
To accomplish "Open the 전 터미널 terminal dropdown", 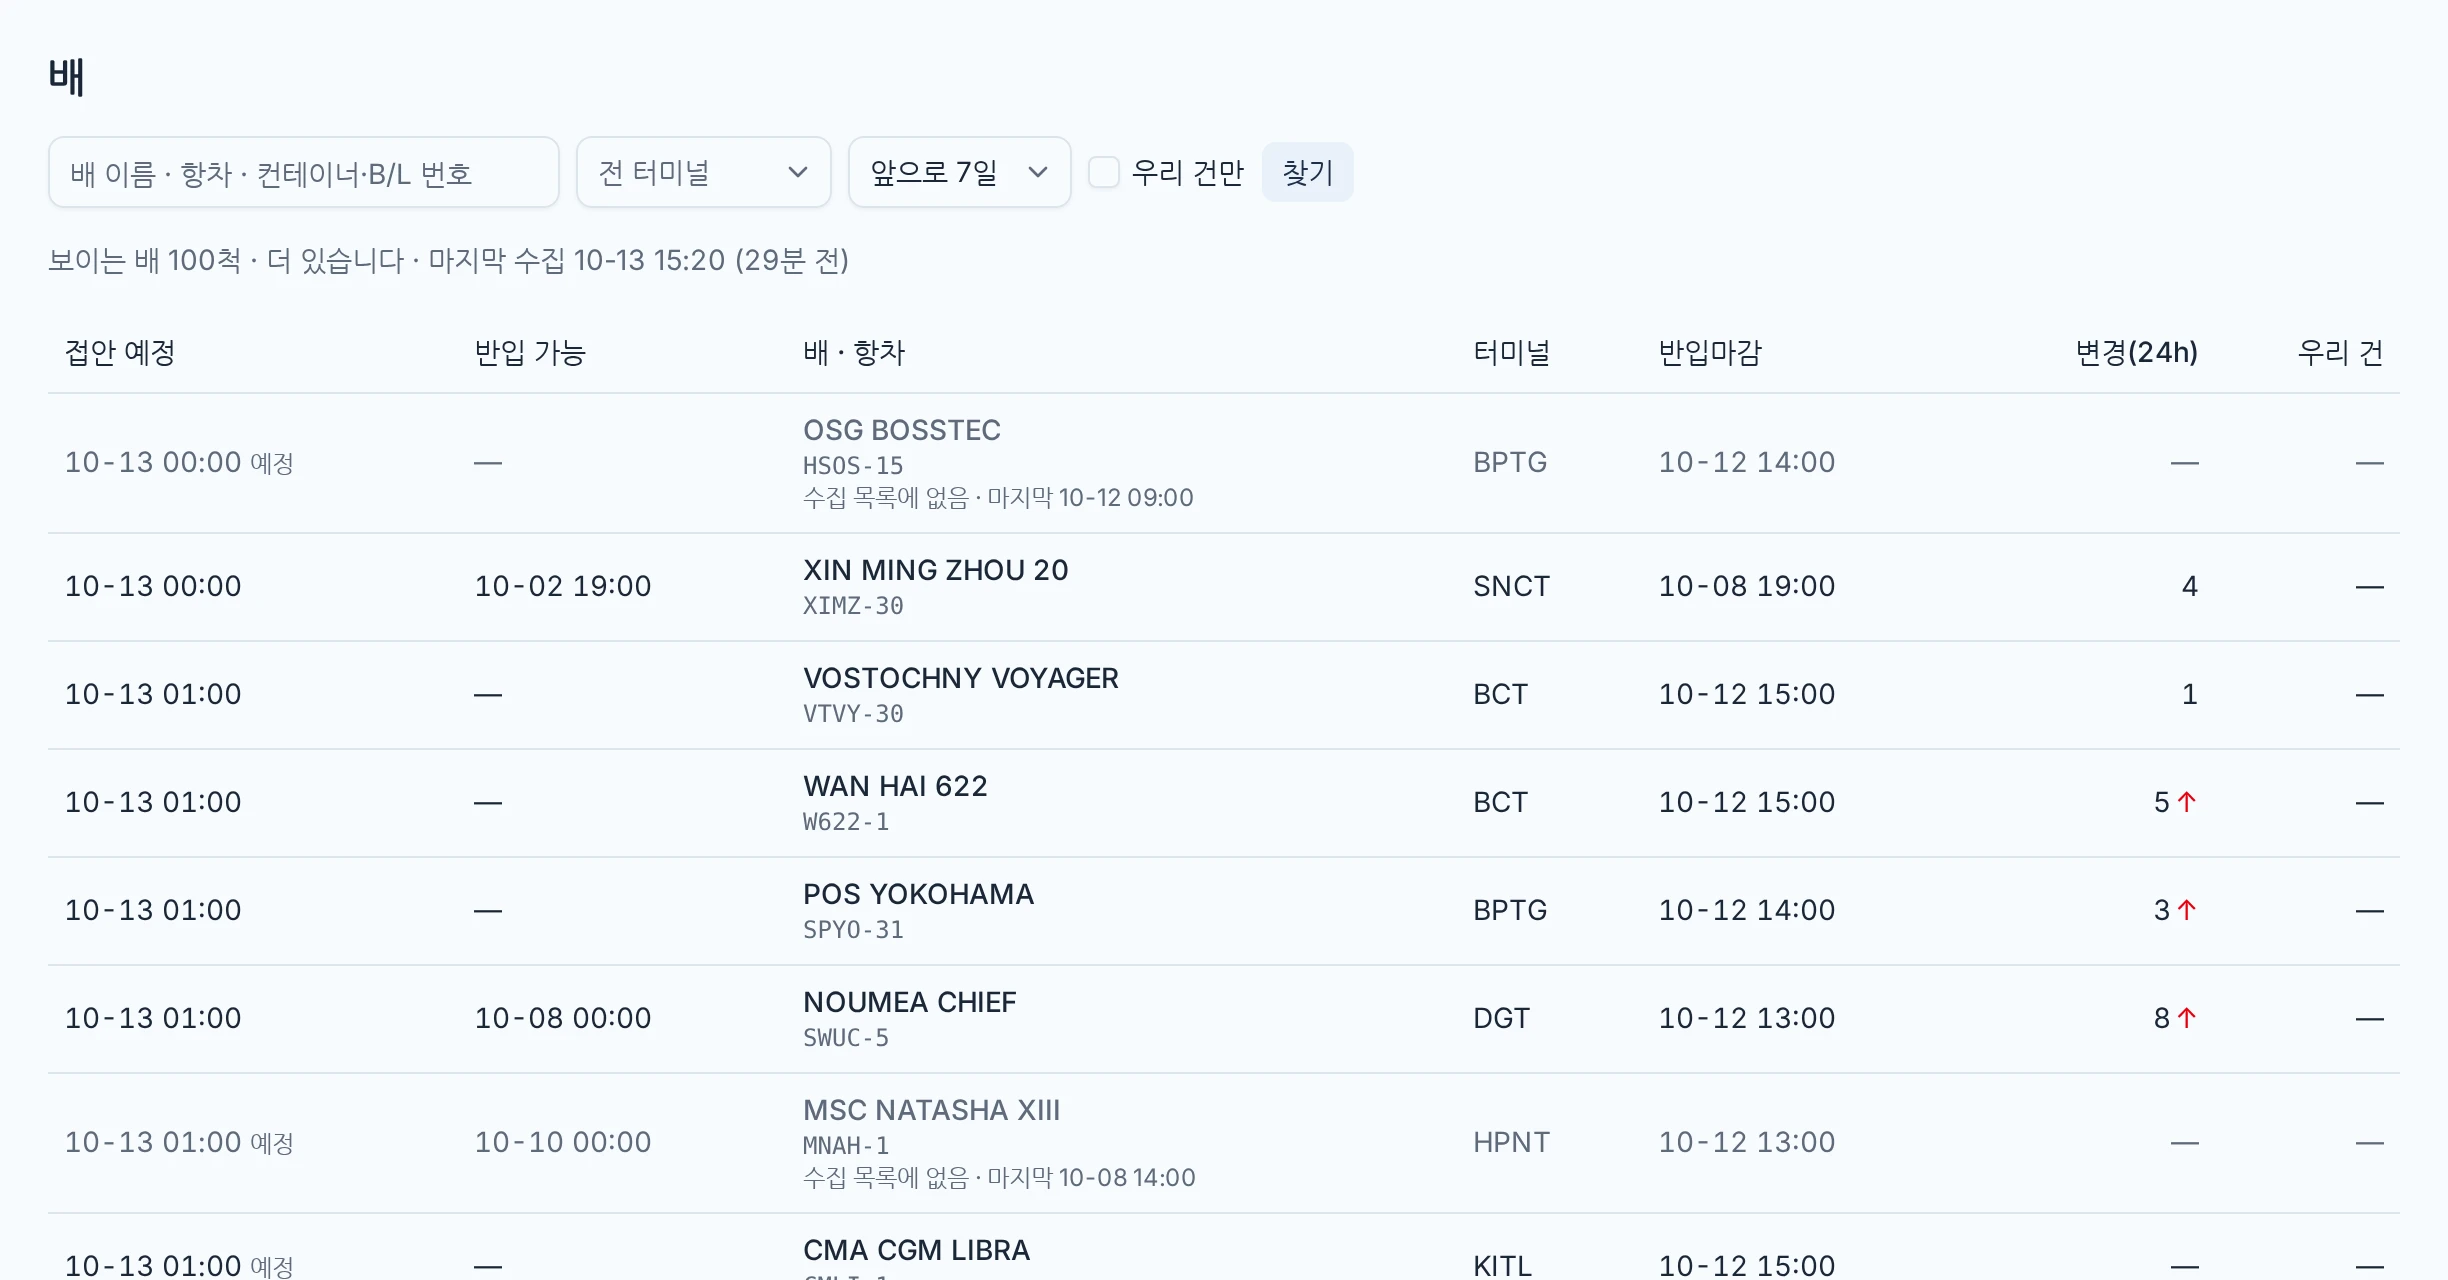I will (x=704, y=172).
